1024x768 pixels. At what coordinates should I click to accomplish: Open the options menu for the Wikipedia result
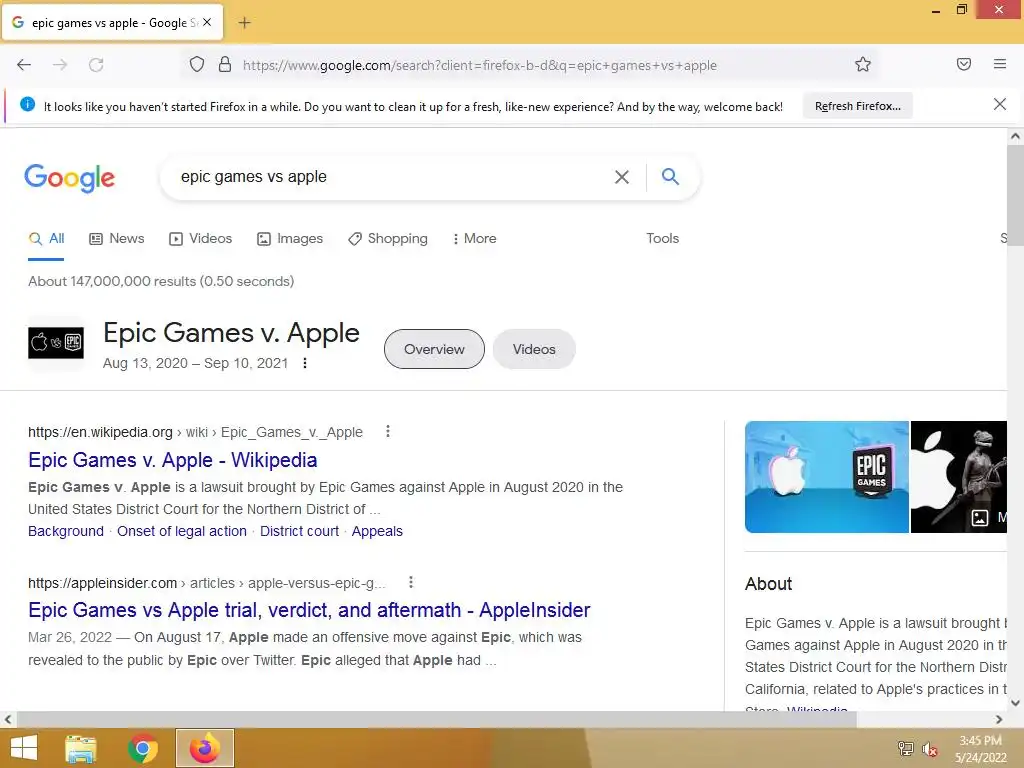click(x=388, y=432)
